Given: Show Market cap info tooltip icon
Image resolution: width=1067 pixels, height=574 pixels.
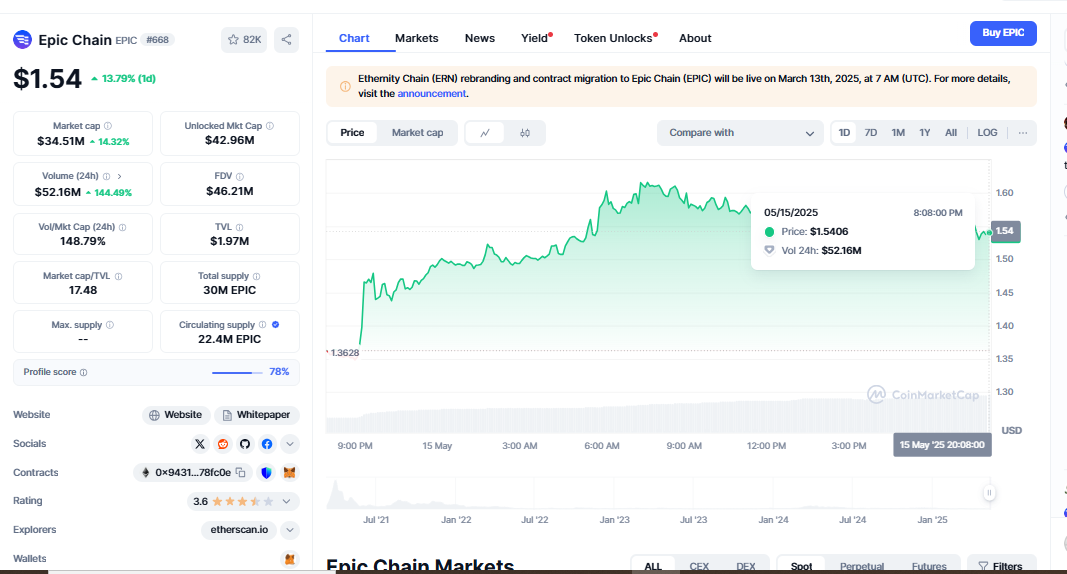Looking at the screenshot, I should [108, 126].
